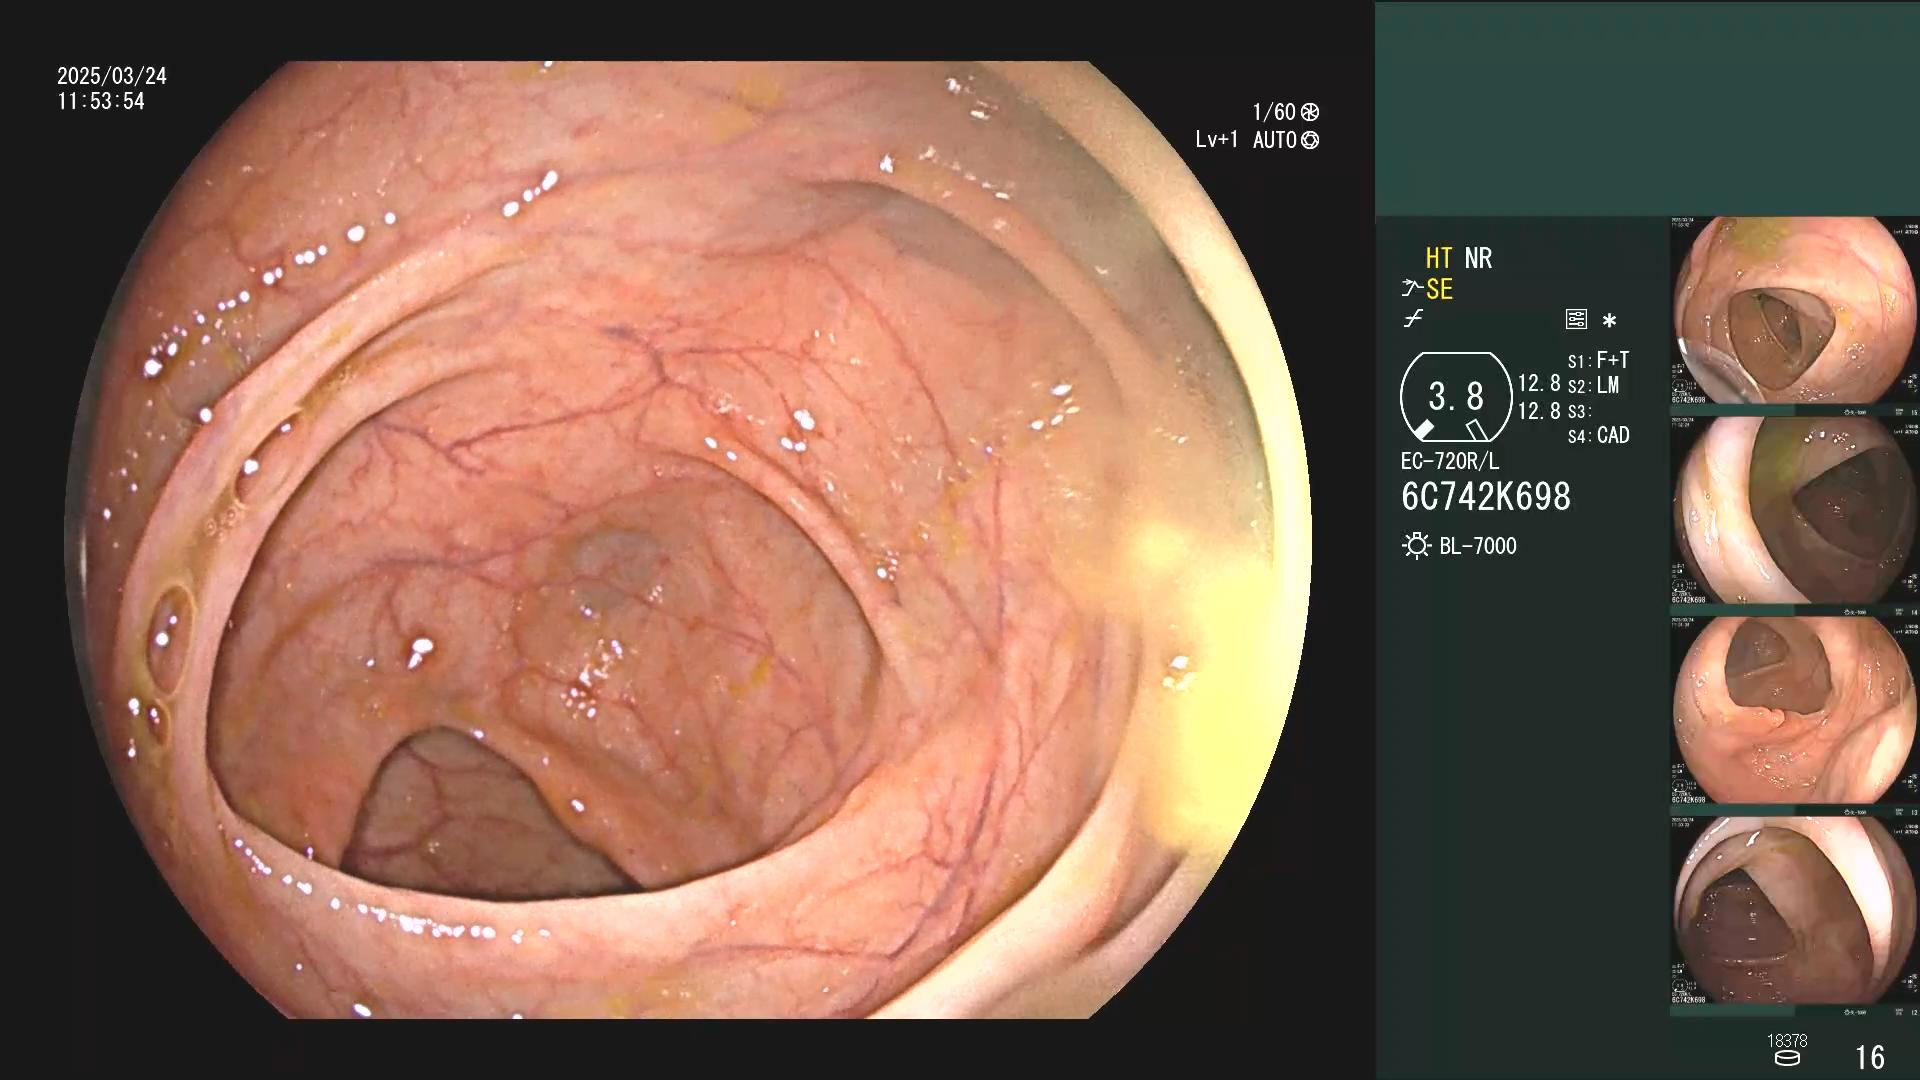Open the third captured thumbnail showing polyp

coord(1795,711)
